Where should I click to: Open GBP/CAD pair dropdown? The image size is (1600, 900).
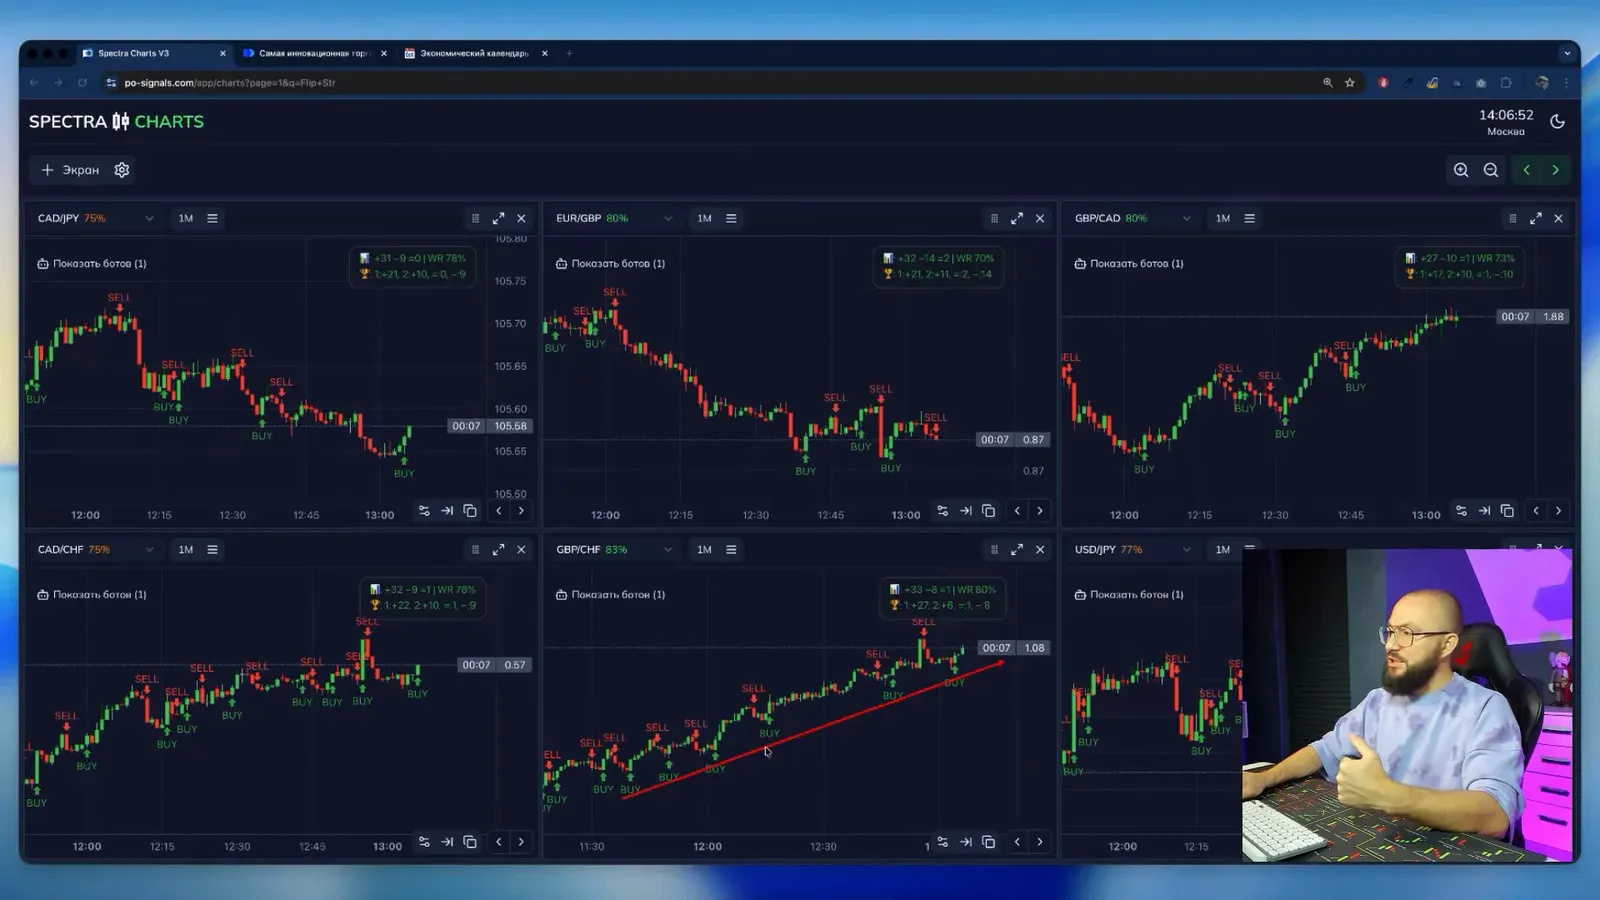pos(1133,218)
